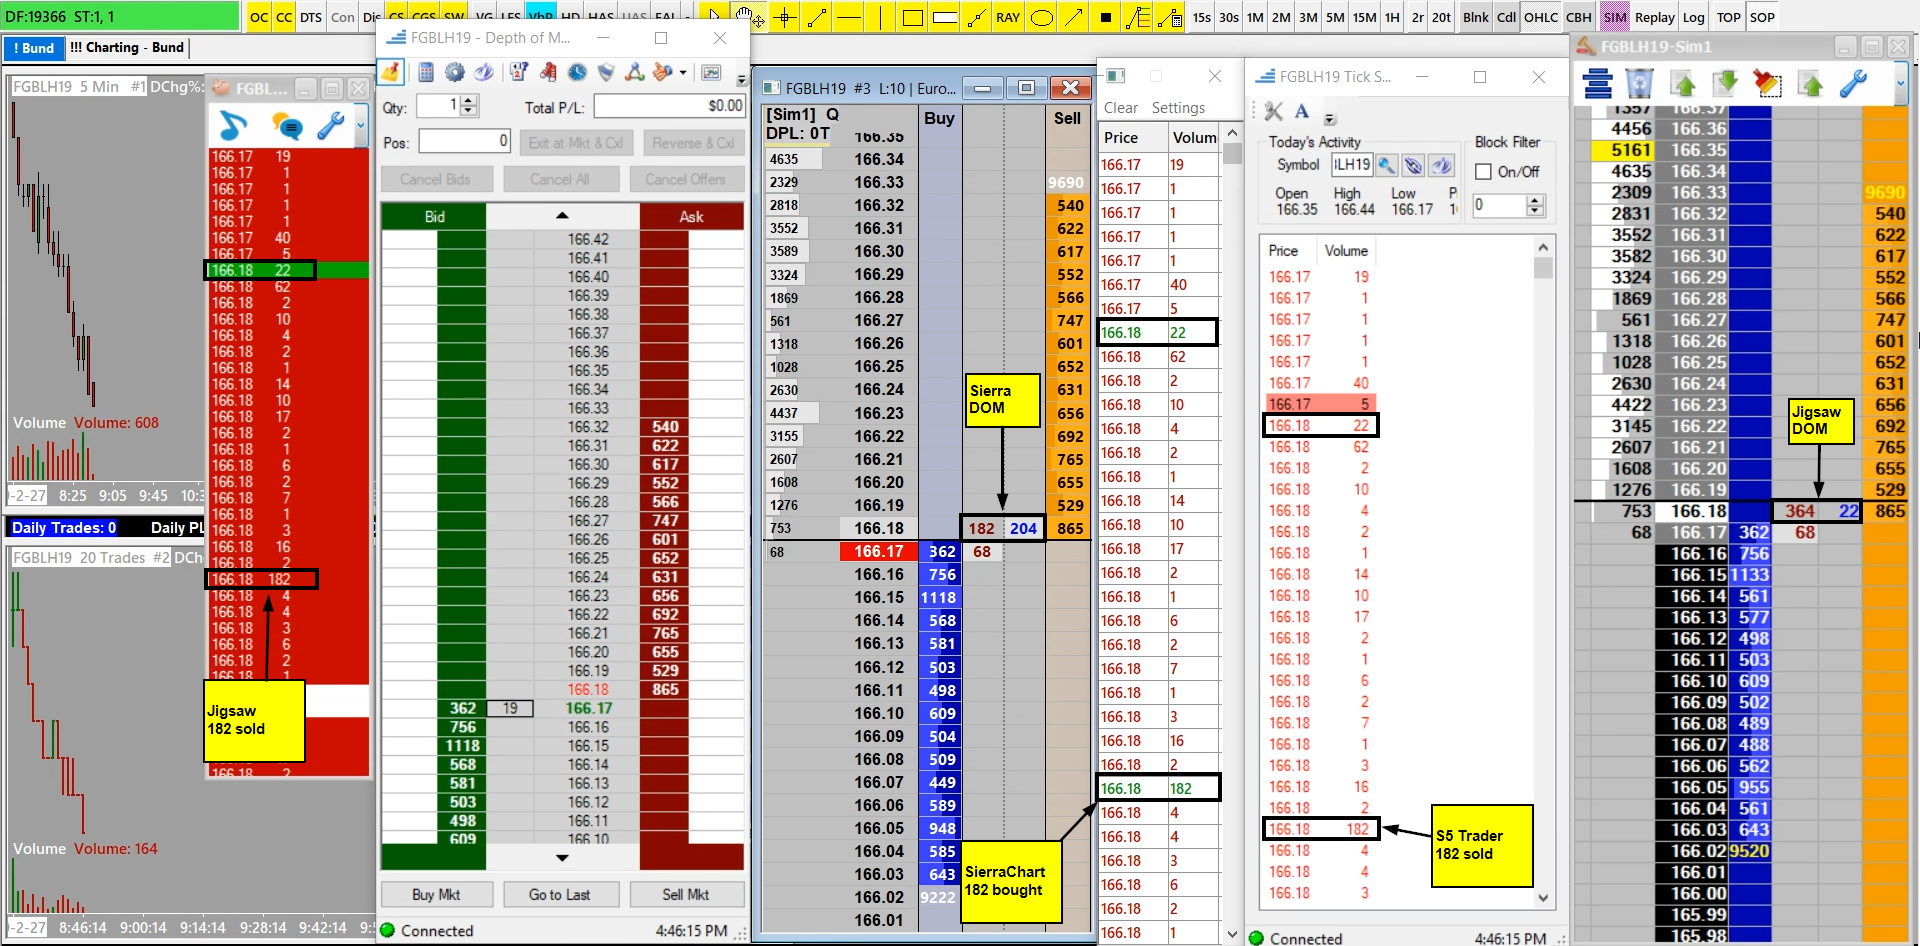Toggle the OC button in top toolbar

tap(259, 17)
